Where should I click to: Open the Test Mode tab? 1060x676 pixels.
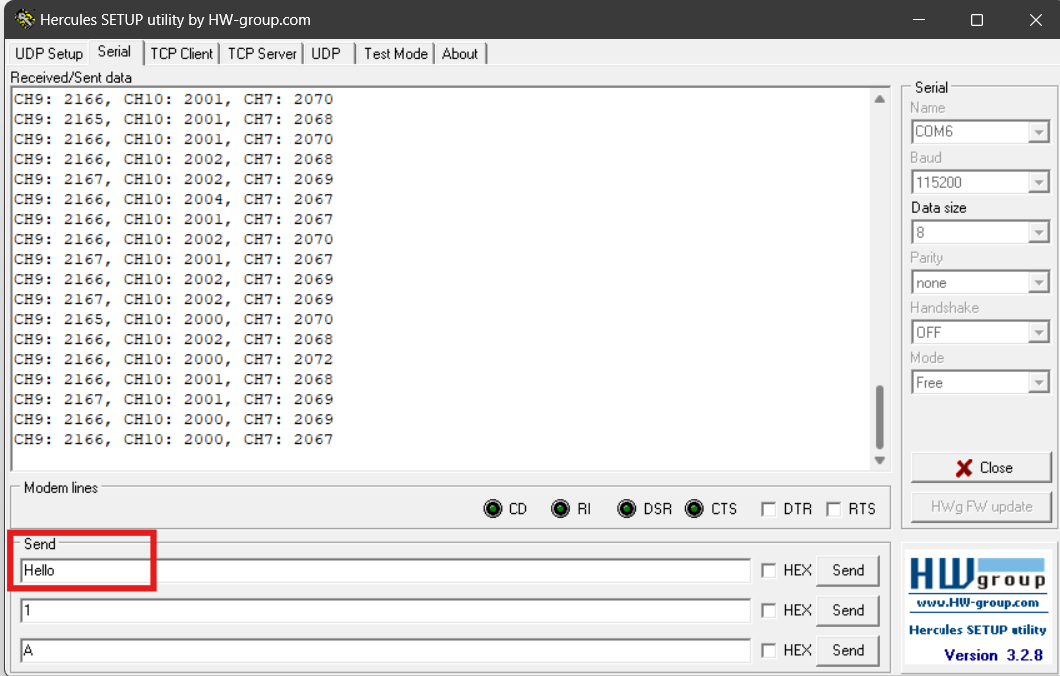click(394, 53)
